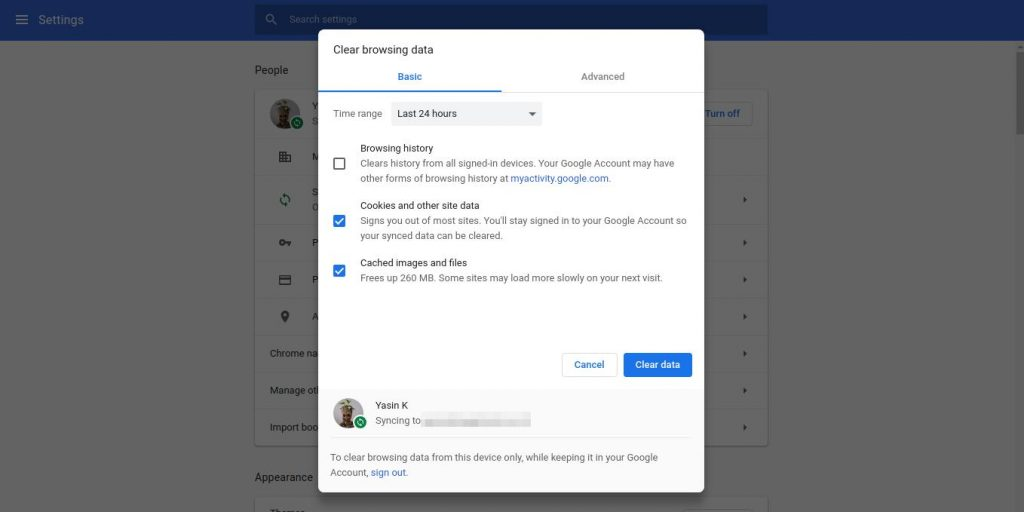Expand the payment methods row arrow
The width and height of the screenshot is (1024, 512).
pos(744,280)
